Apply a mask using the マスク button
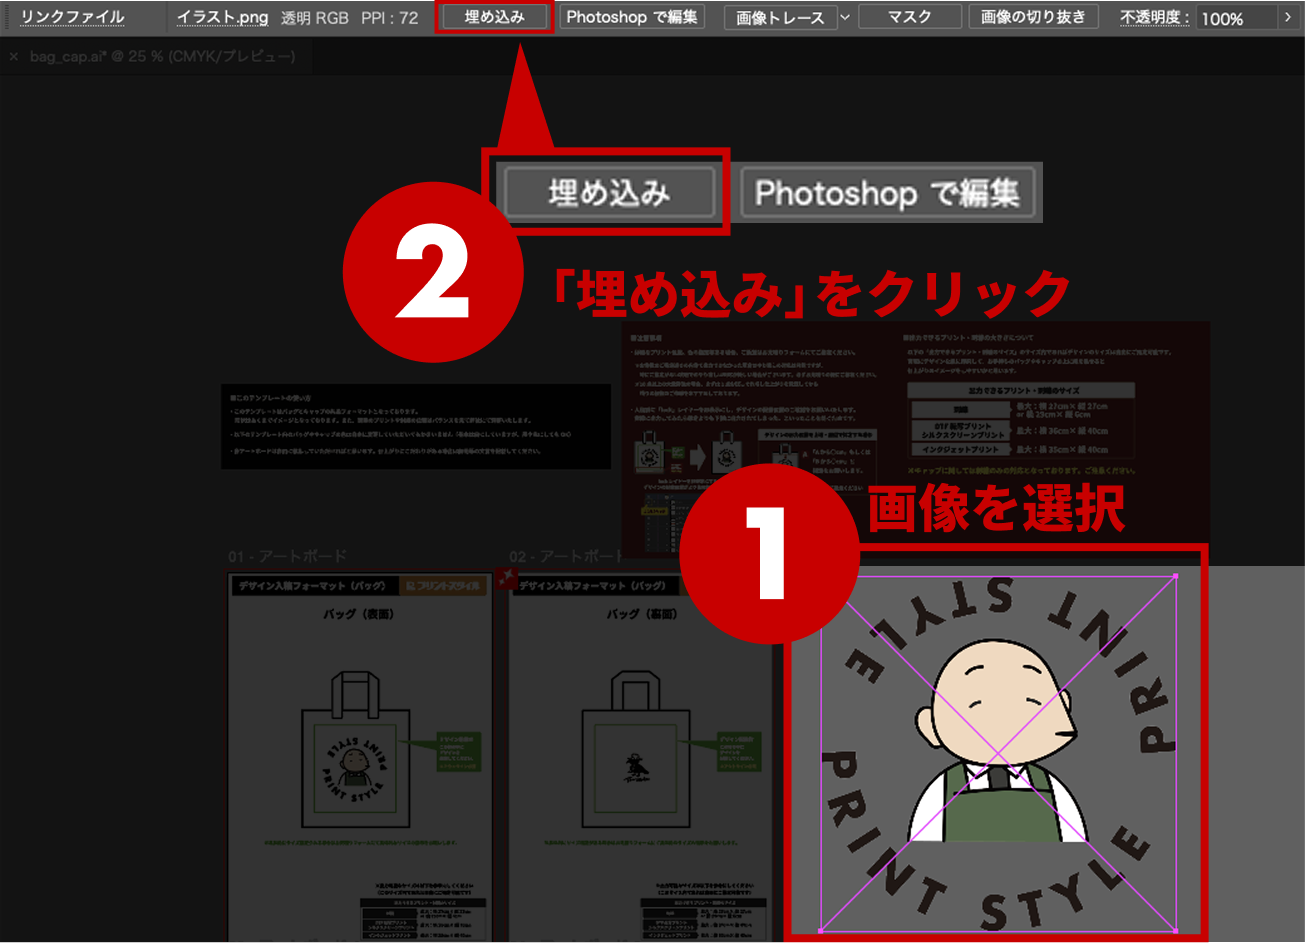1305x943 pixels. pyautogui.click(x=908, y=16)
